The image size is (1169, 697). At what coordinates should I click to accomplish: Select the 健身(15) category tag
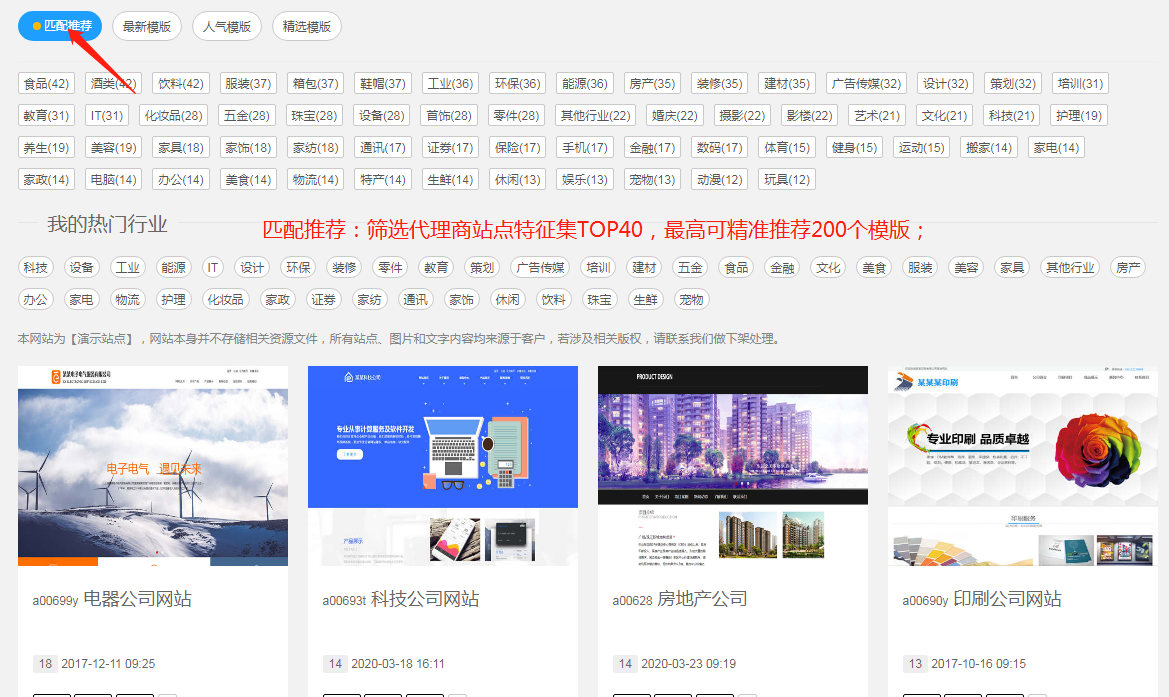click(854, 148)
